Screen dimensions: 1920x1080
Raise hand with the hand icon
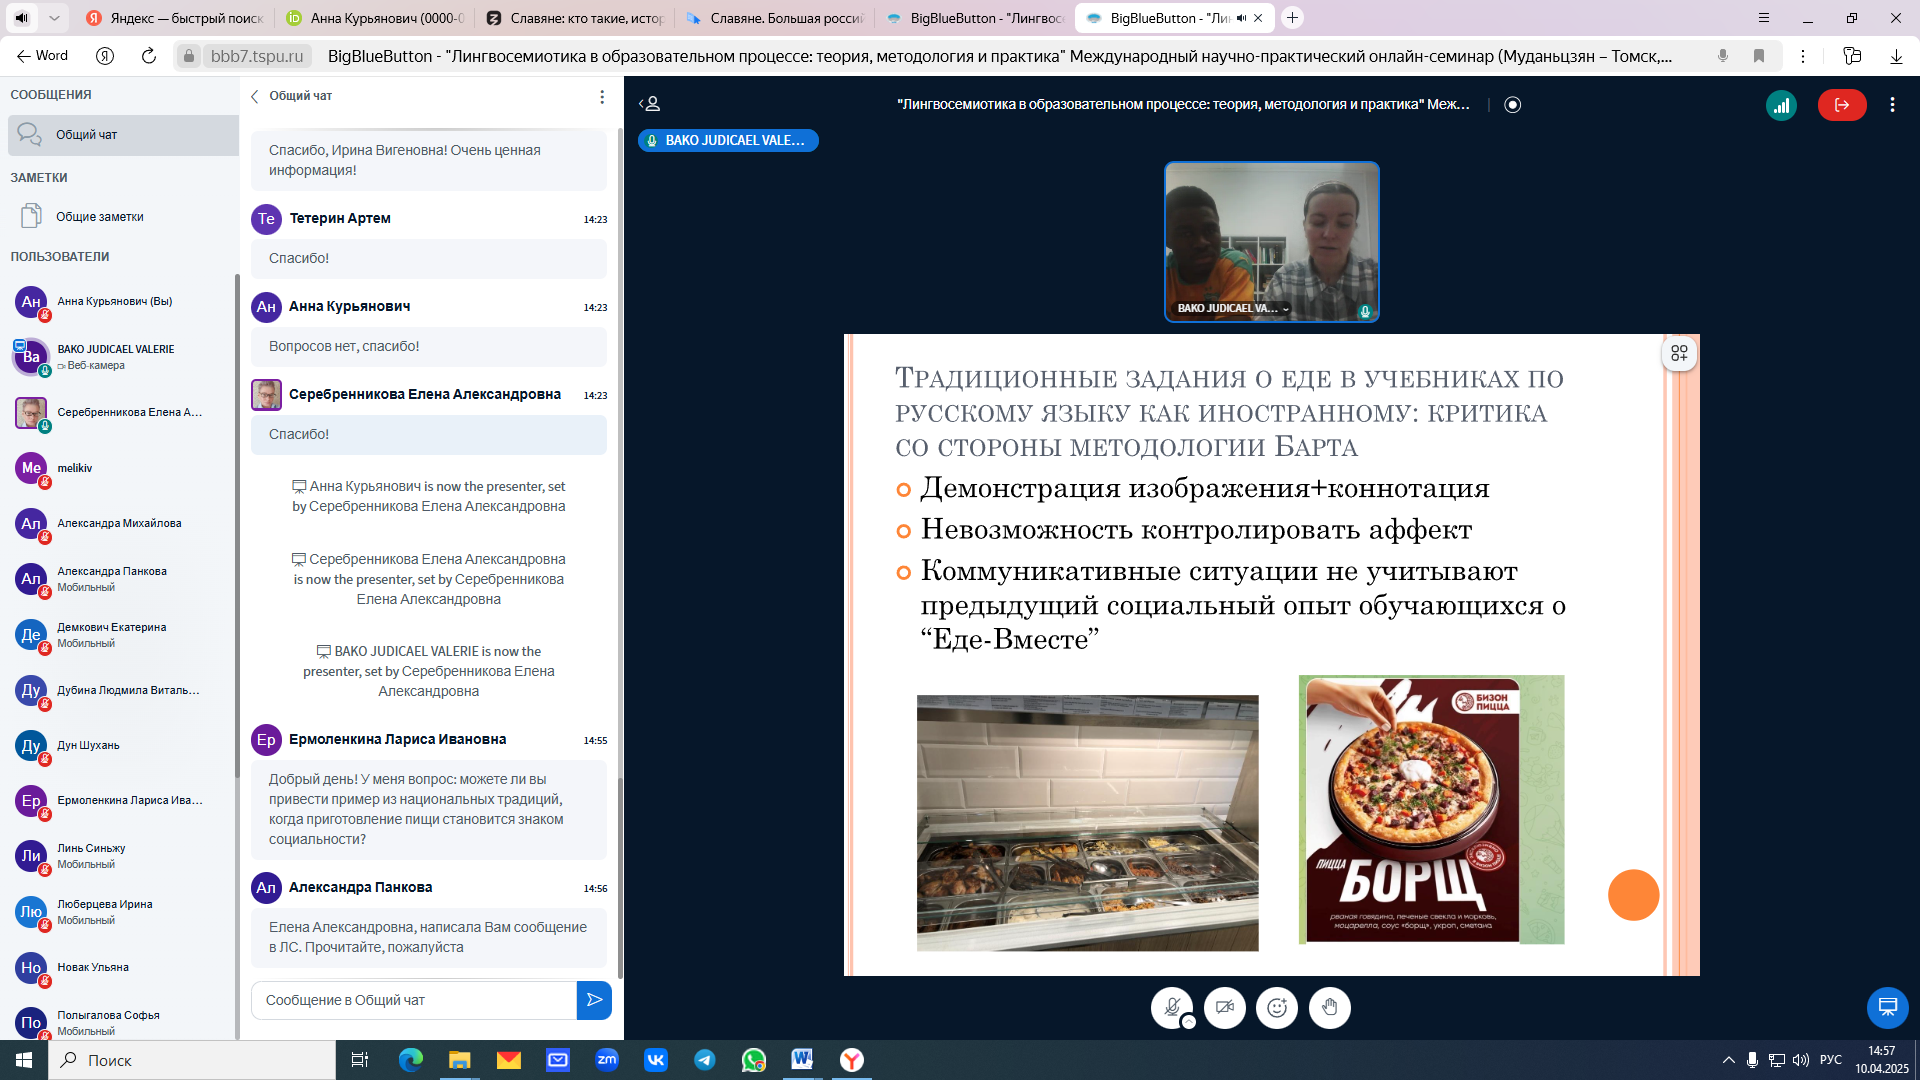point(1330,1008)
